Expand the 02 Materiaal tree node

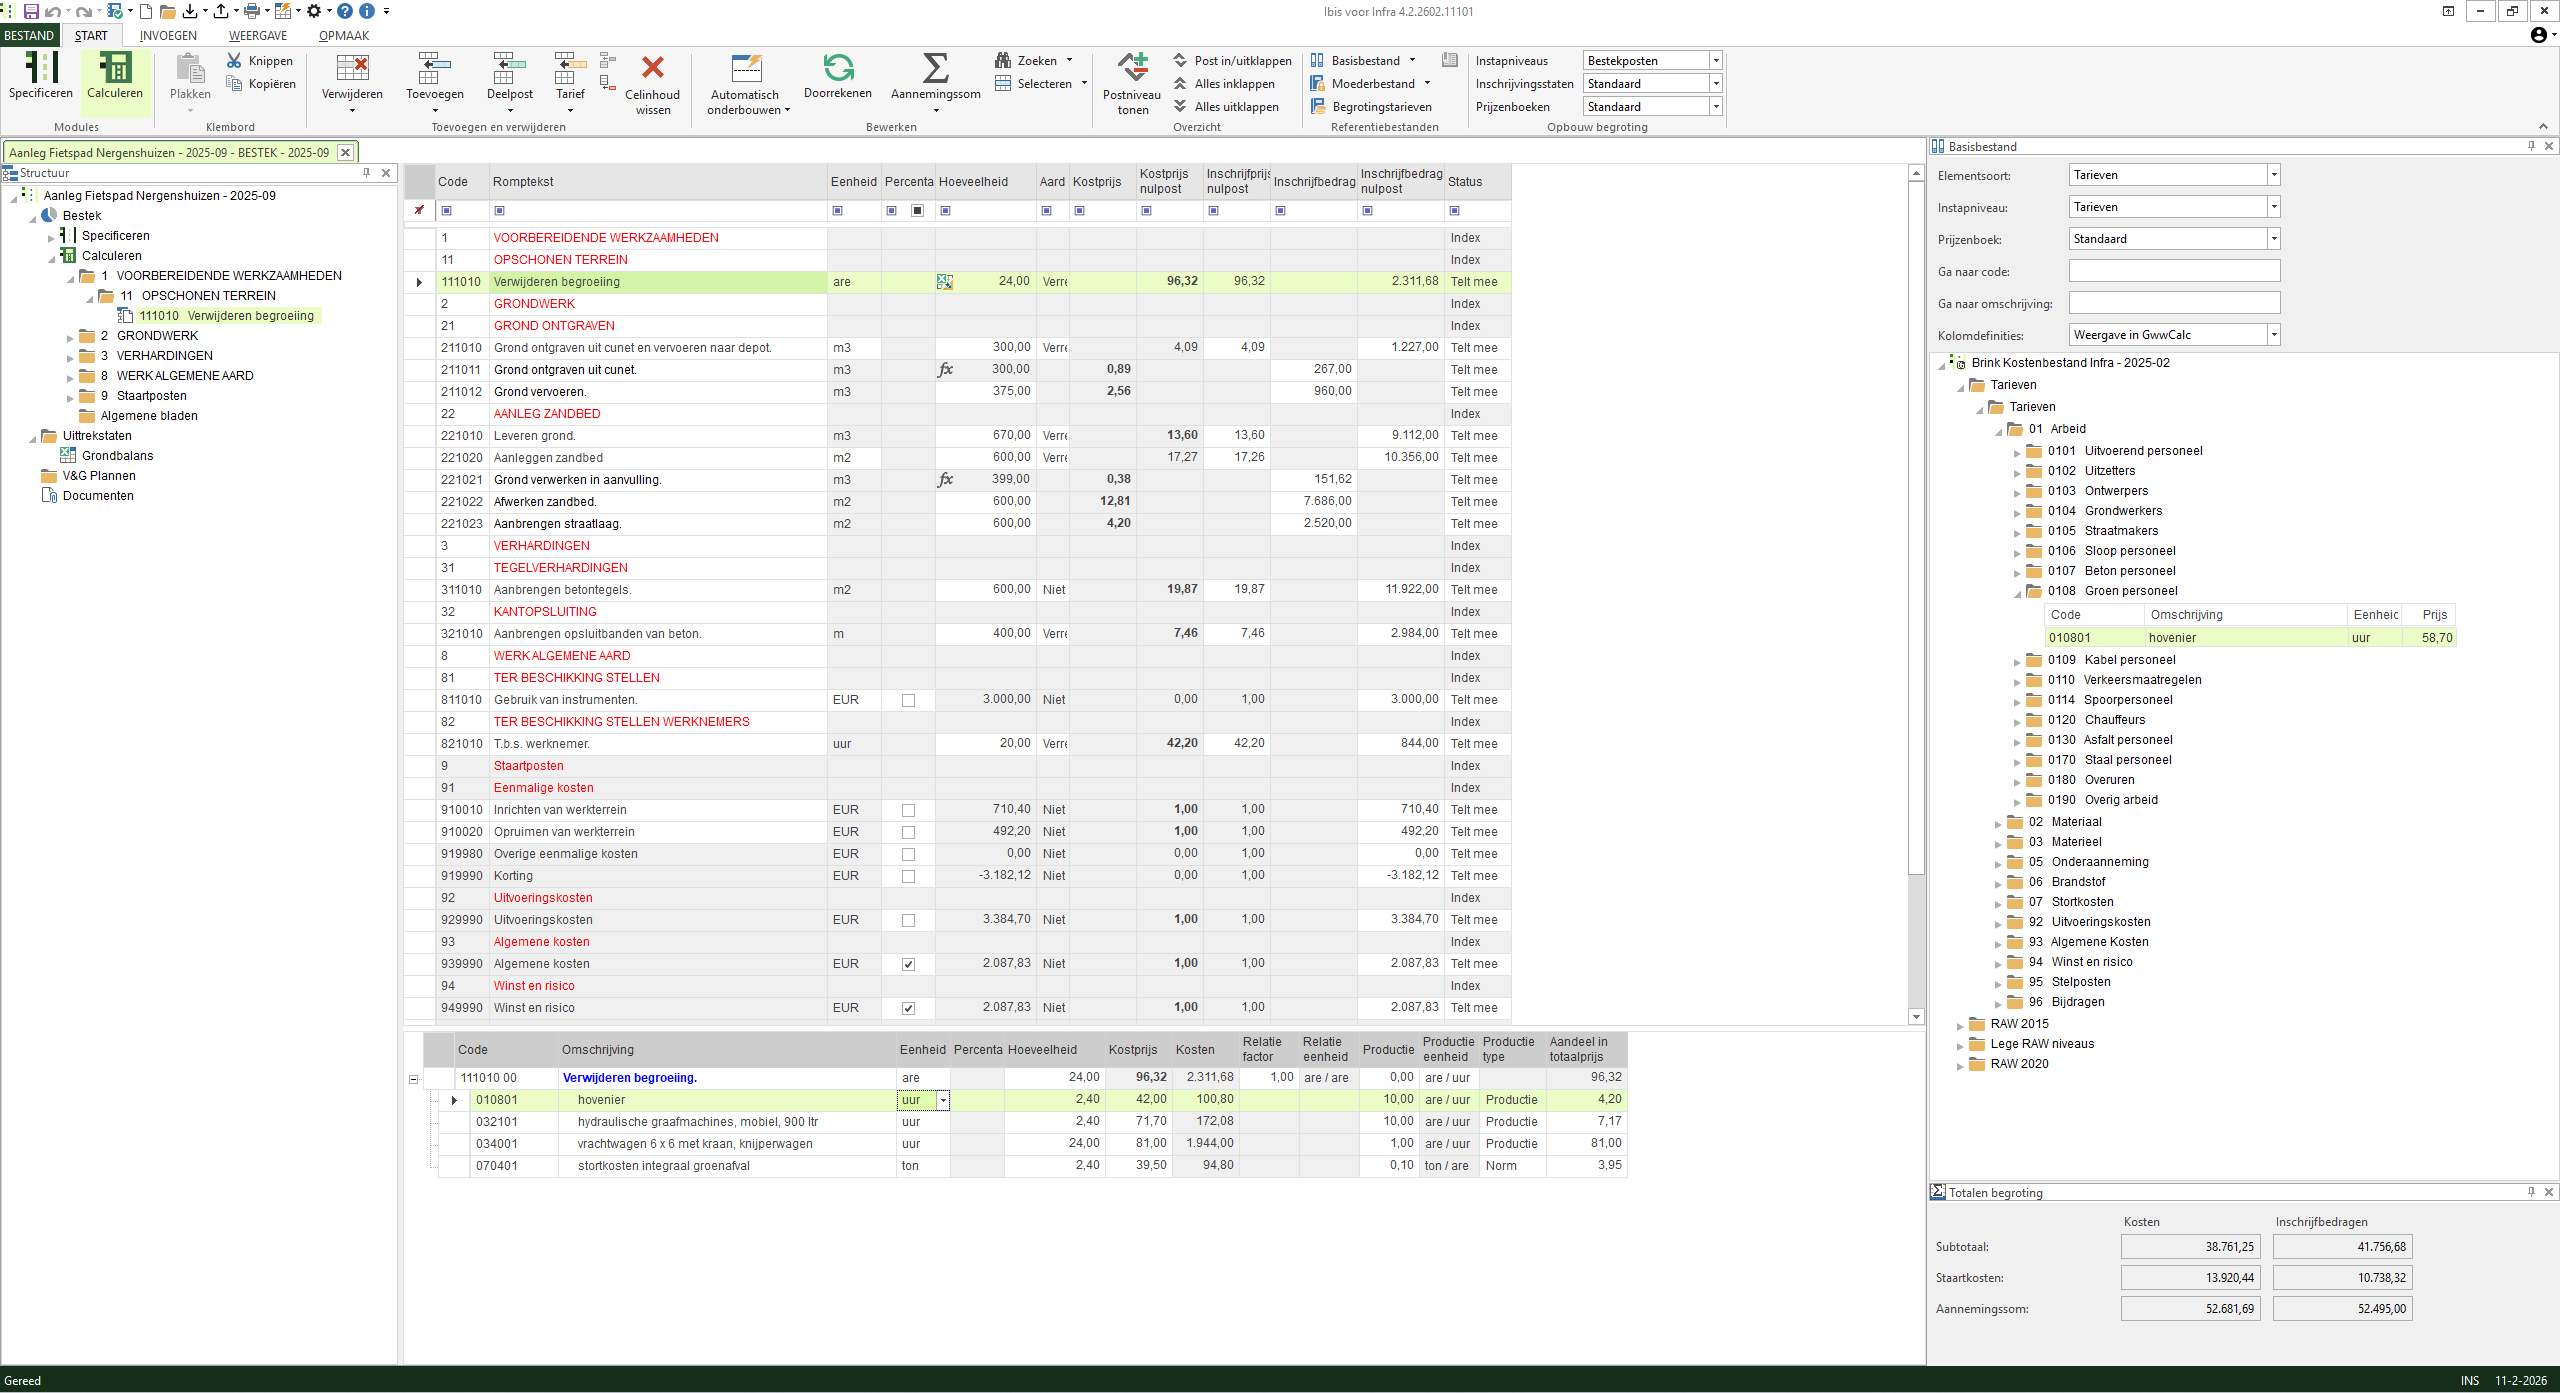[x=1999, y=821]
